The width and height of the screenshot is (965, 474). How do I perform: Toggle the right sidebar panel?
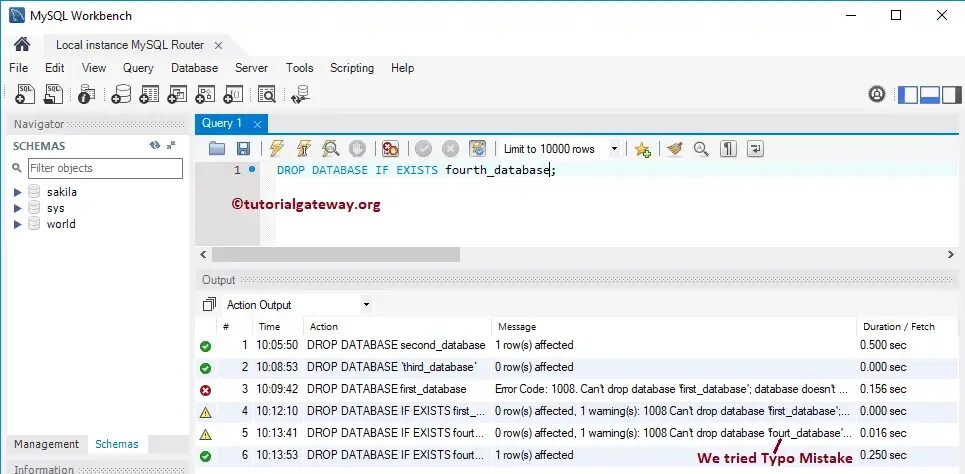951,94
